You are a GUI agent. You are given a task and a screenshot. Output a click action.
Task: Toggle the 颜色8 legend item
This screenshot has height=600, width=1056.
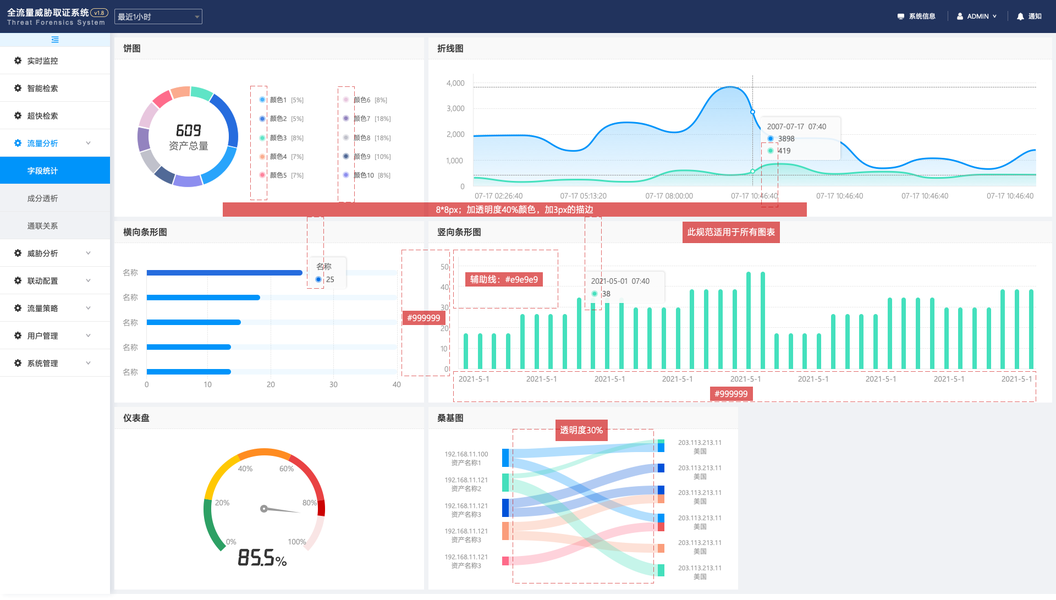click(x=368, y=137)
